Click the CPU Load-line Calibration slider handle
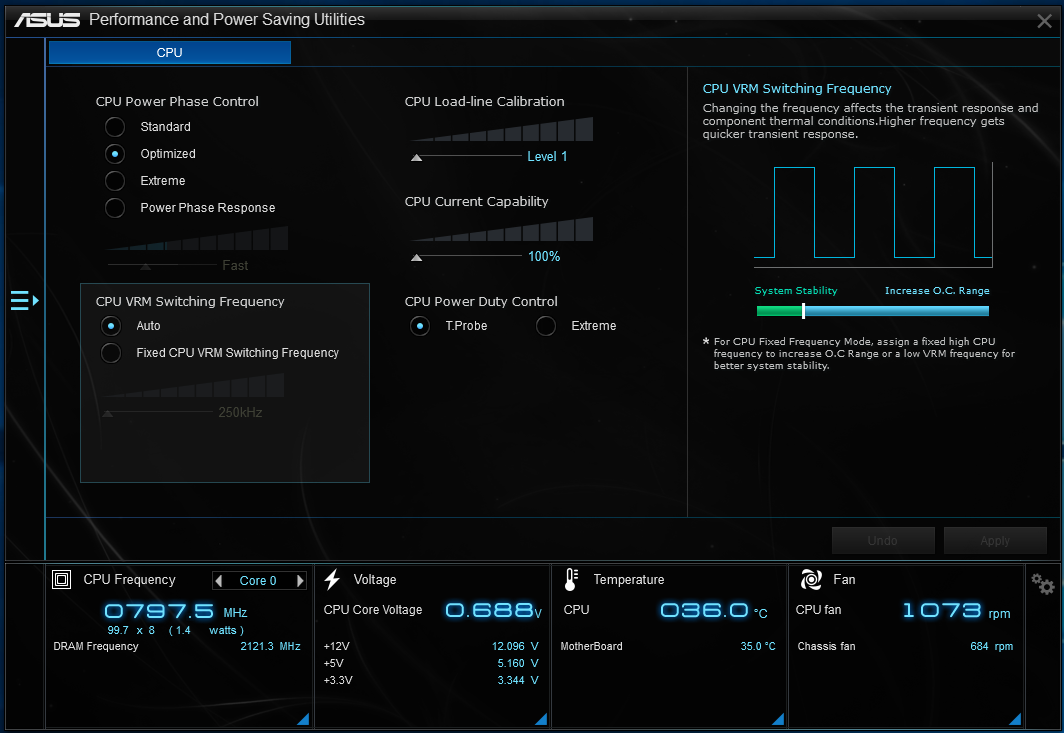 [417, 157]
